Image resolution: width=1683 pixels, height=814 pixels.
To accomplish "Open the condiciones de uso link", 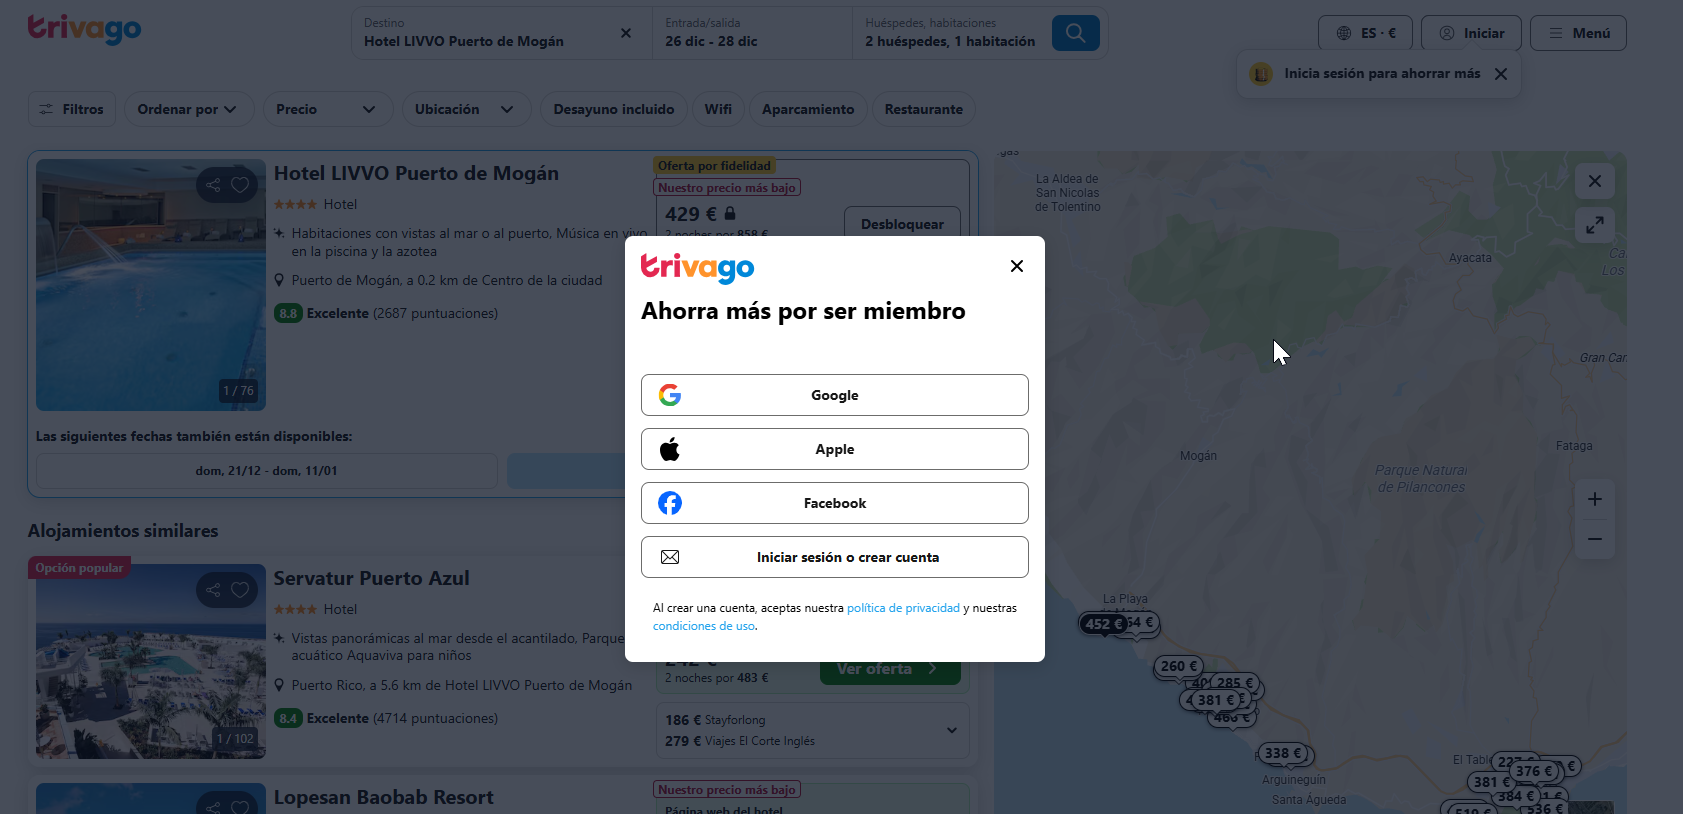I will coord(704,626).
